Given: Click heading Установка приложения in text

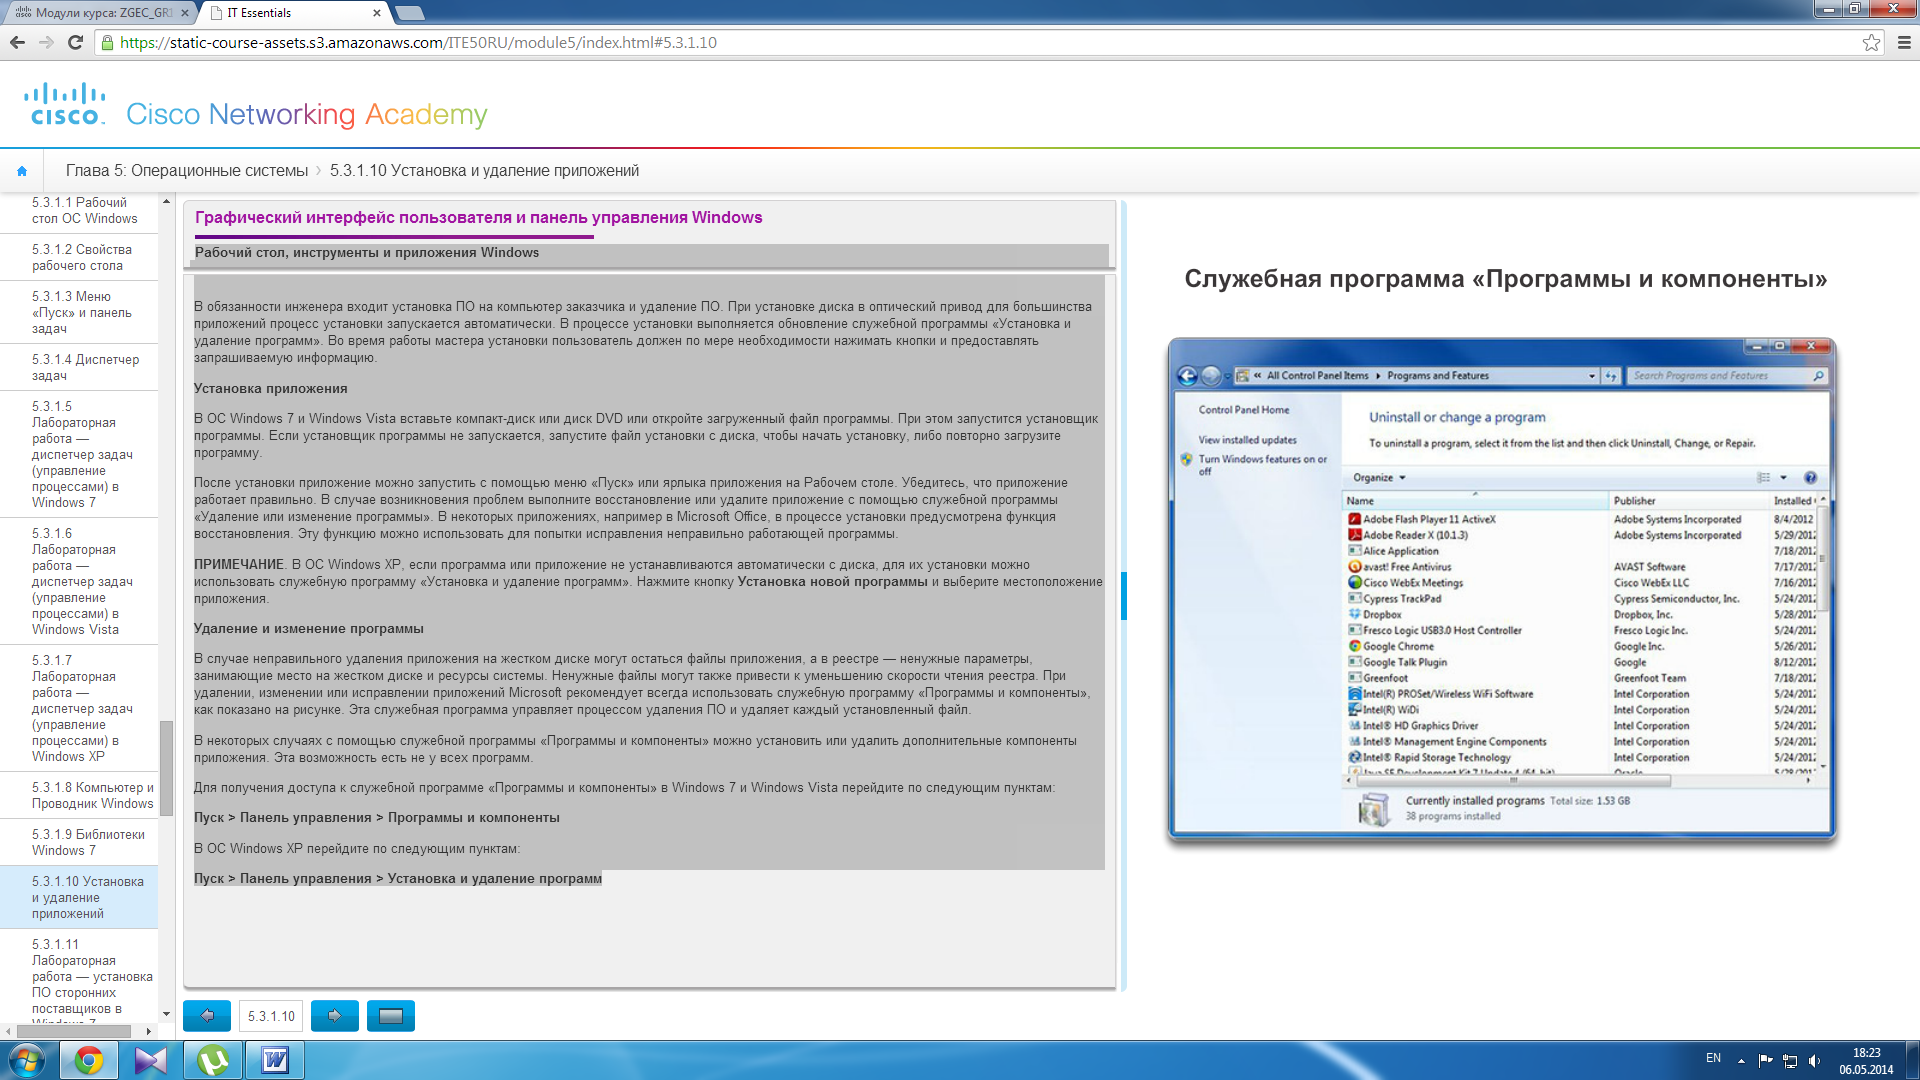Looking at the screenshot, I should (x=271, y=388).
